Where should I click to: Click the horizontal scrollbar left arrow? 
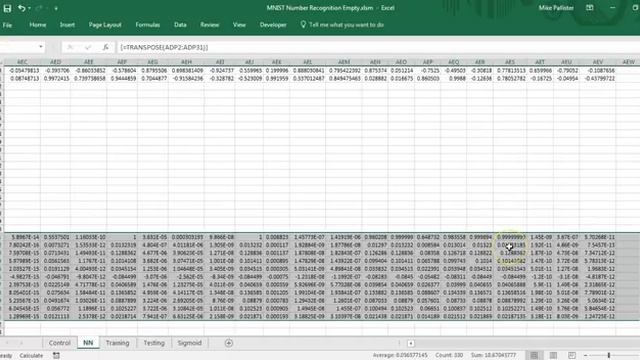[x=411, y=343]
